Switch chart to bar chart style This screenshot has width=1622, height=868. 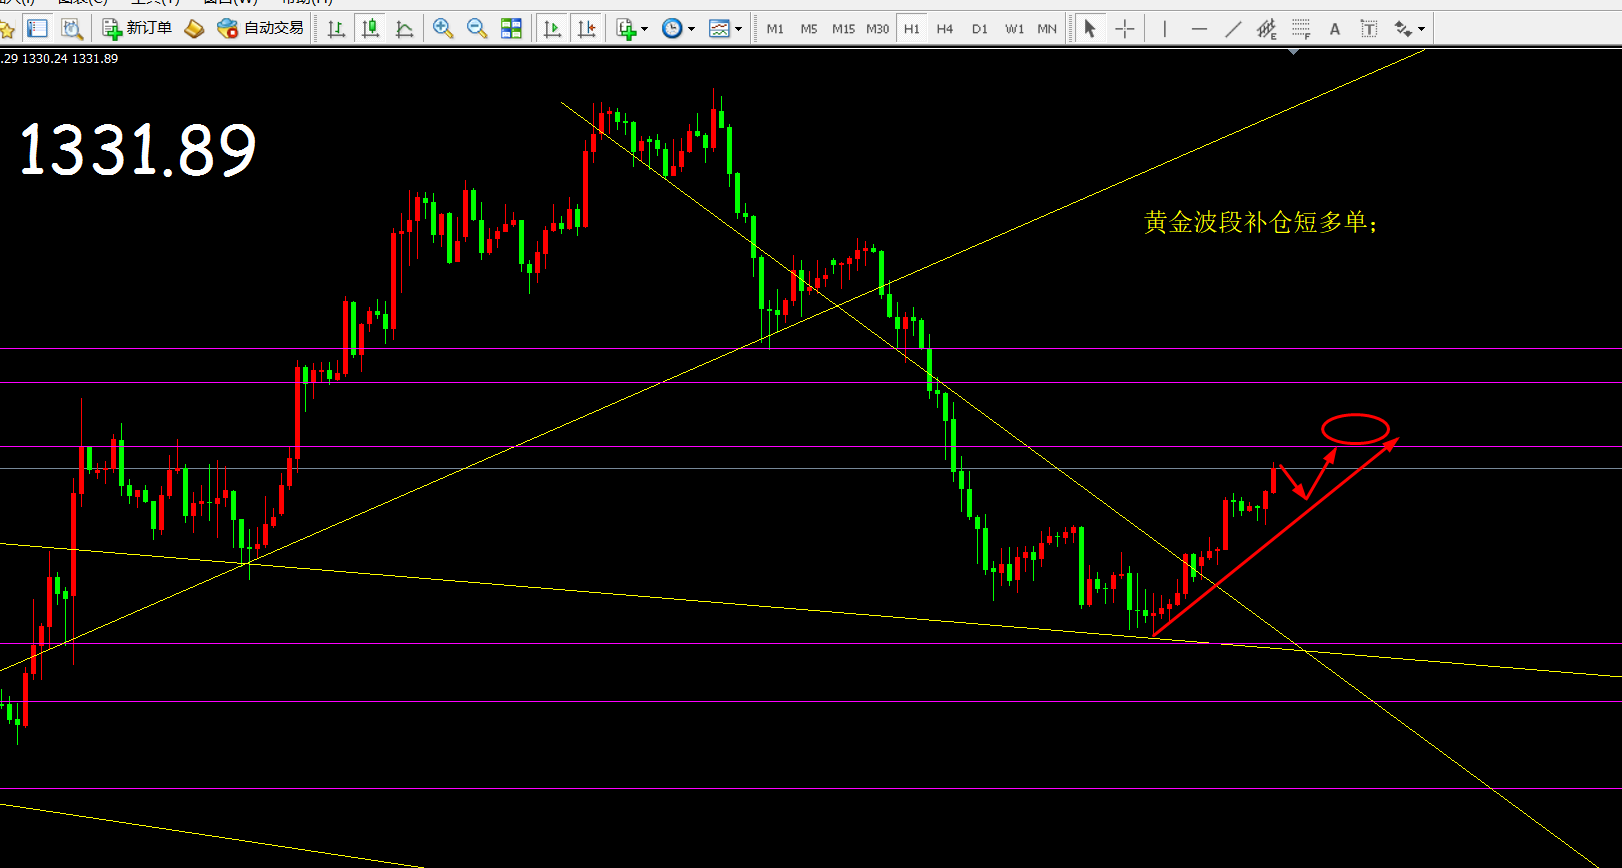click(x=336, y=28)
